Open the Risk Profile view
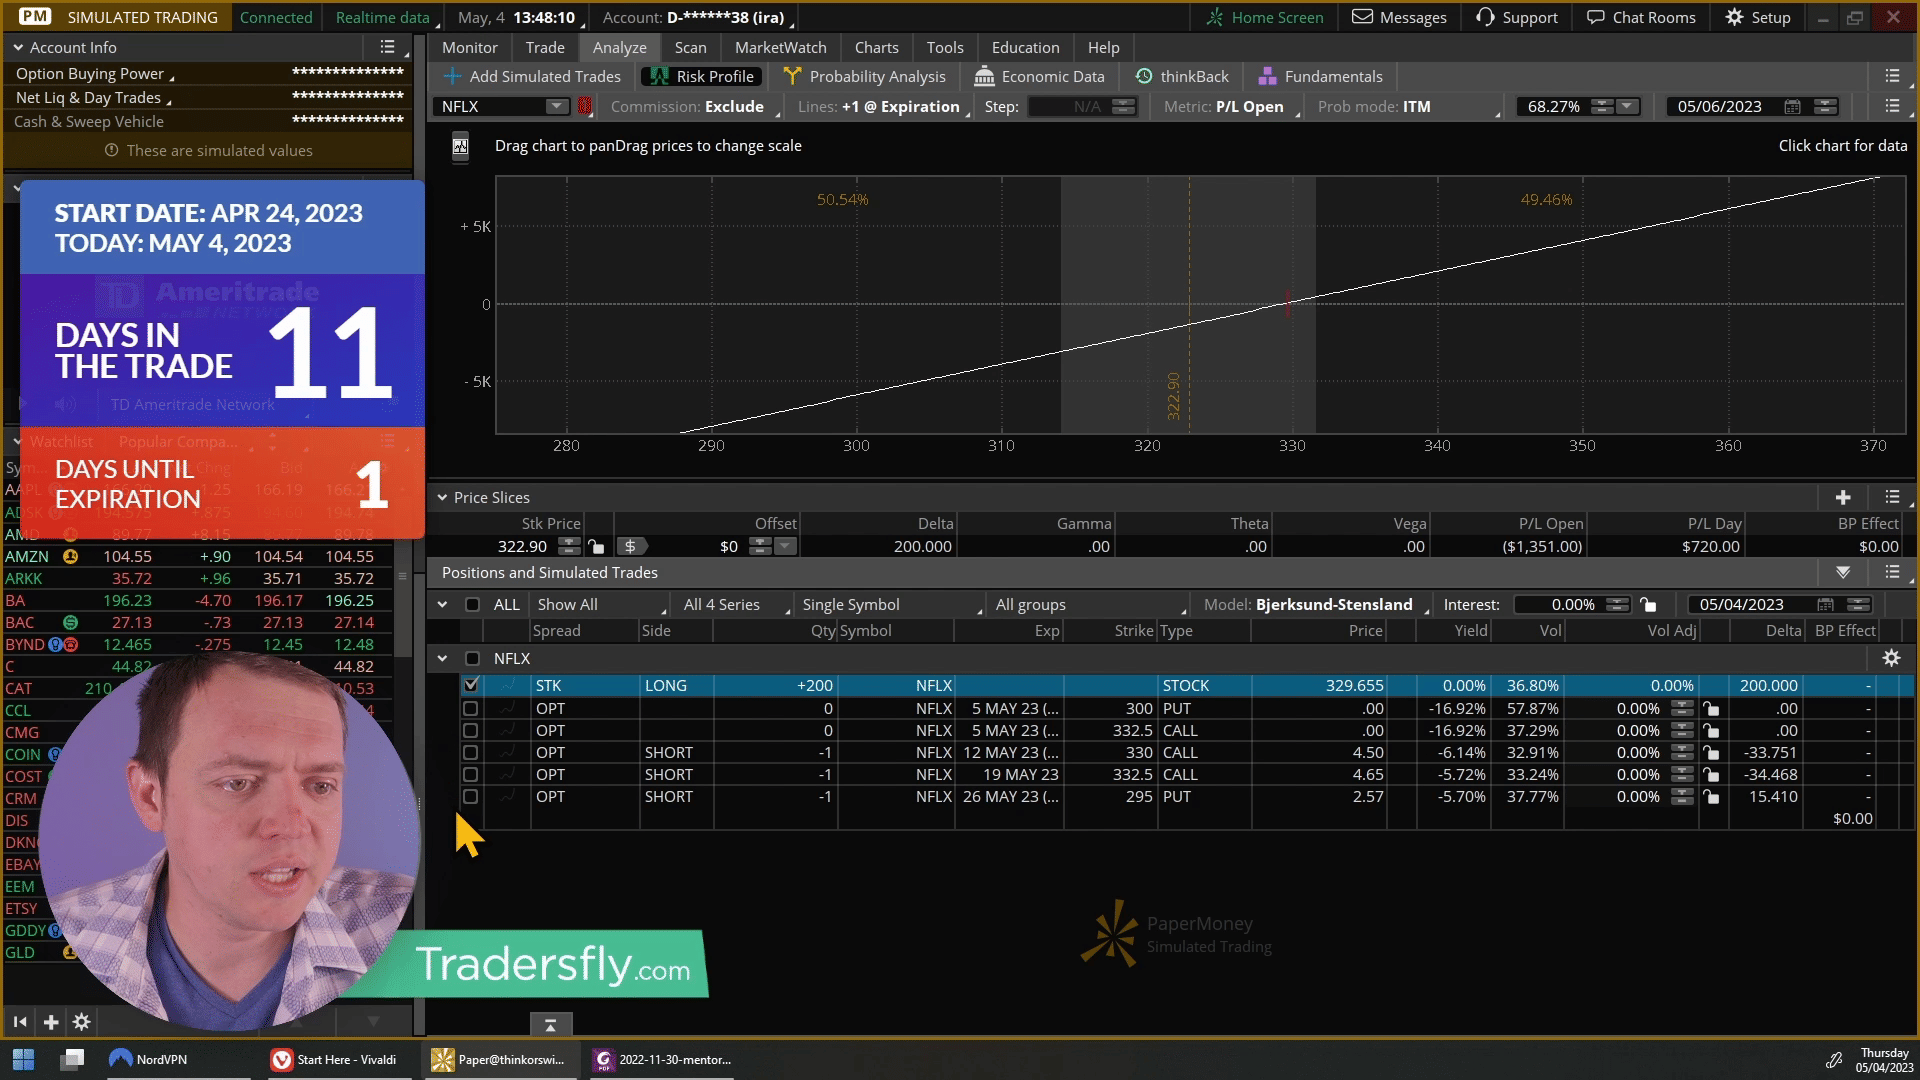The image size is (1920, 1080). click(x=701, y=77)
